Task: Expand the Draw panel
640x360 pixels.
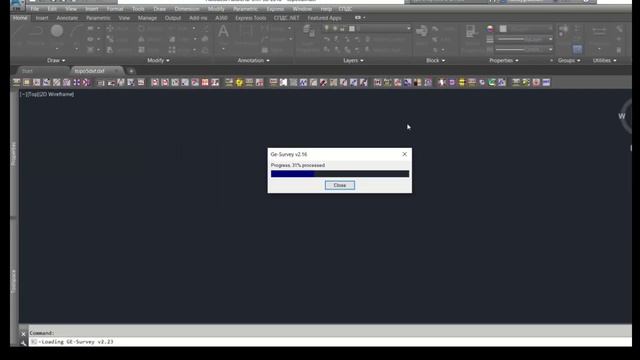Action: (56, 60)
